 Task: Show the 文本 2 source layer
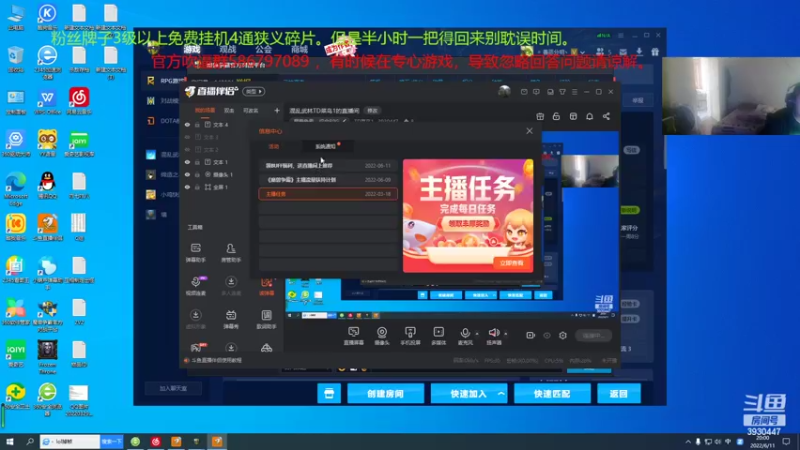click(x=187, y=149)
